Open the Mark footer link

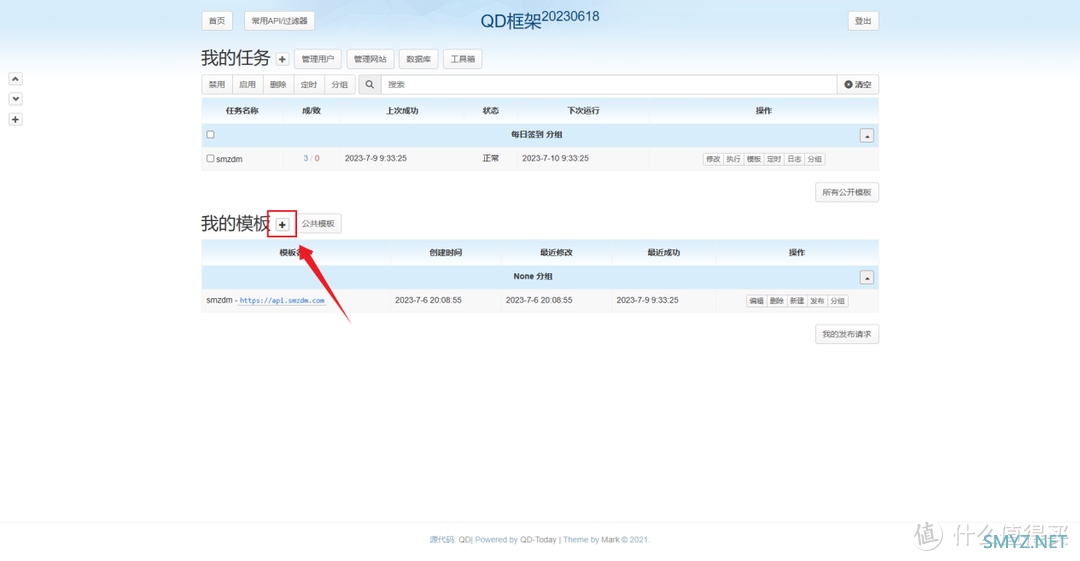pos(610,540)
